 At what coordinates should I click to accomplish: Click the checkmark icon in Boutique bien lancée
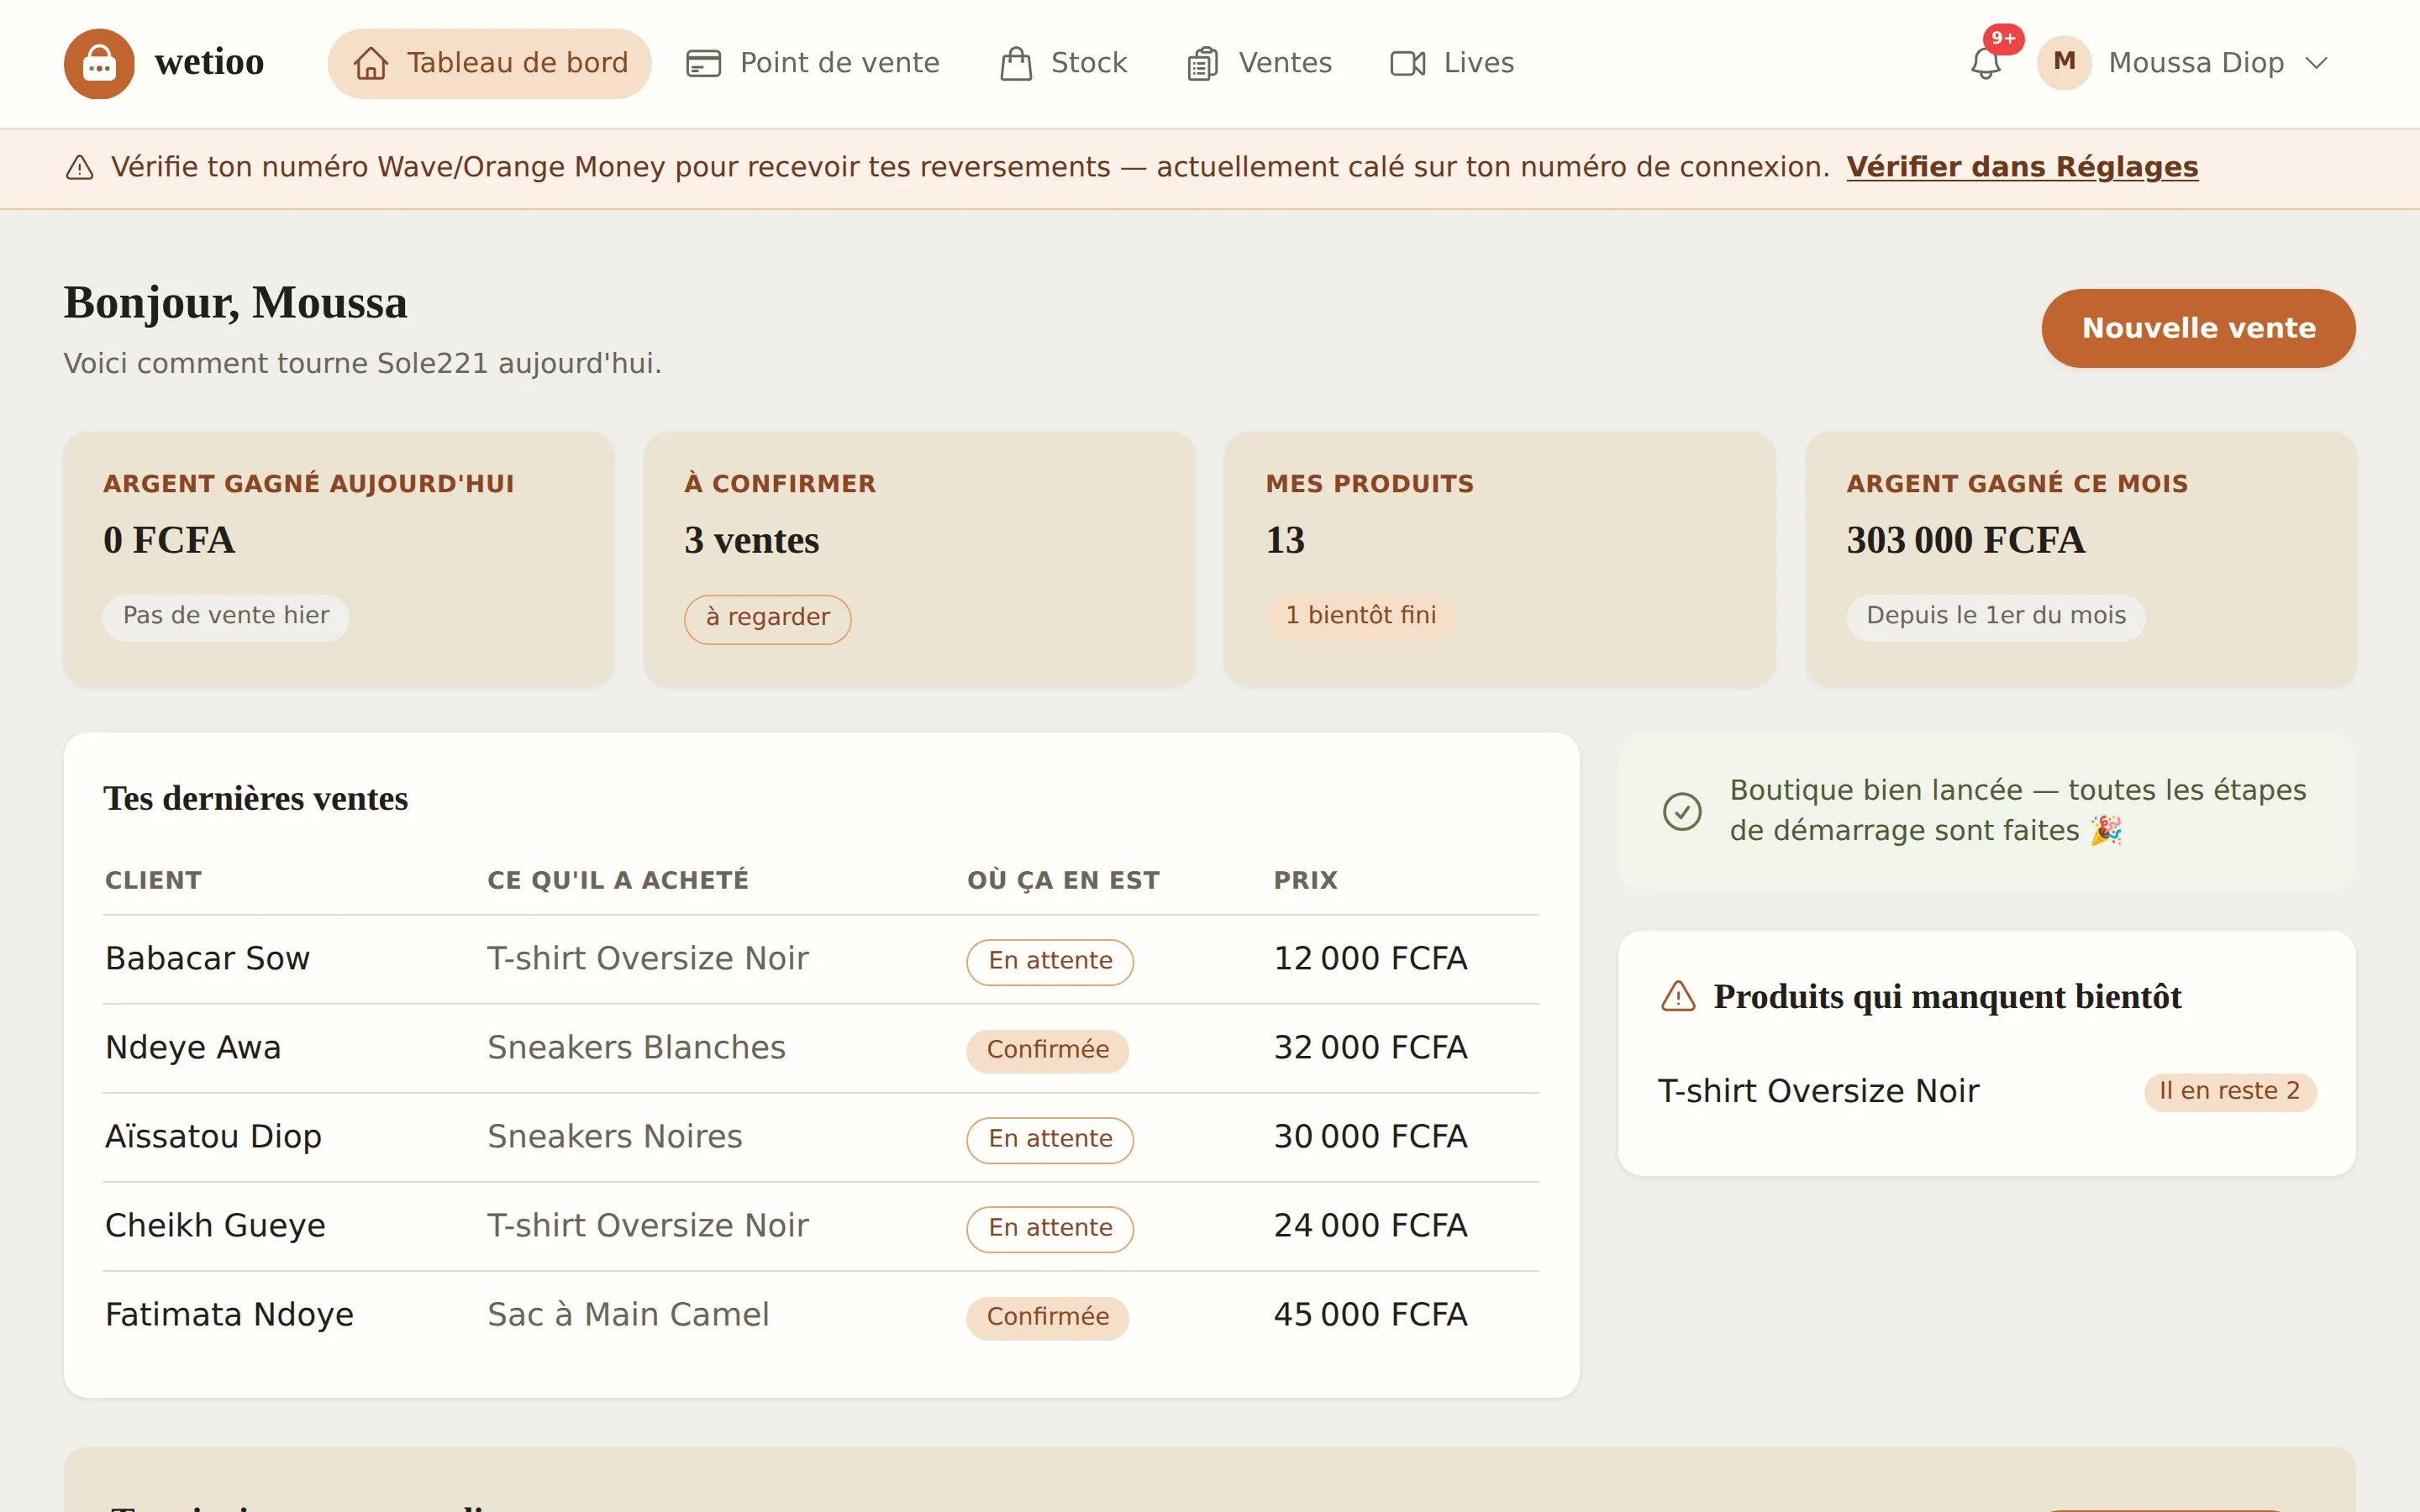(x=1682, y=811)
